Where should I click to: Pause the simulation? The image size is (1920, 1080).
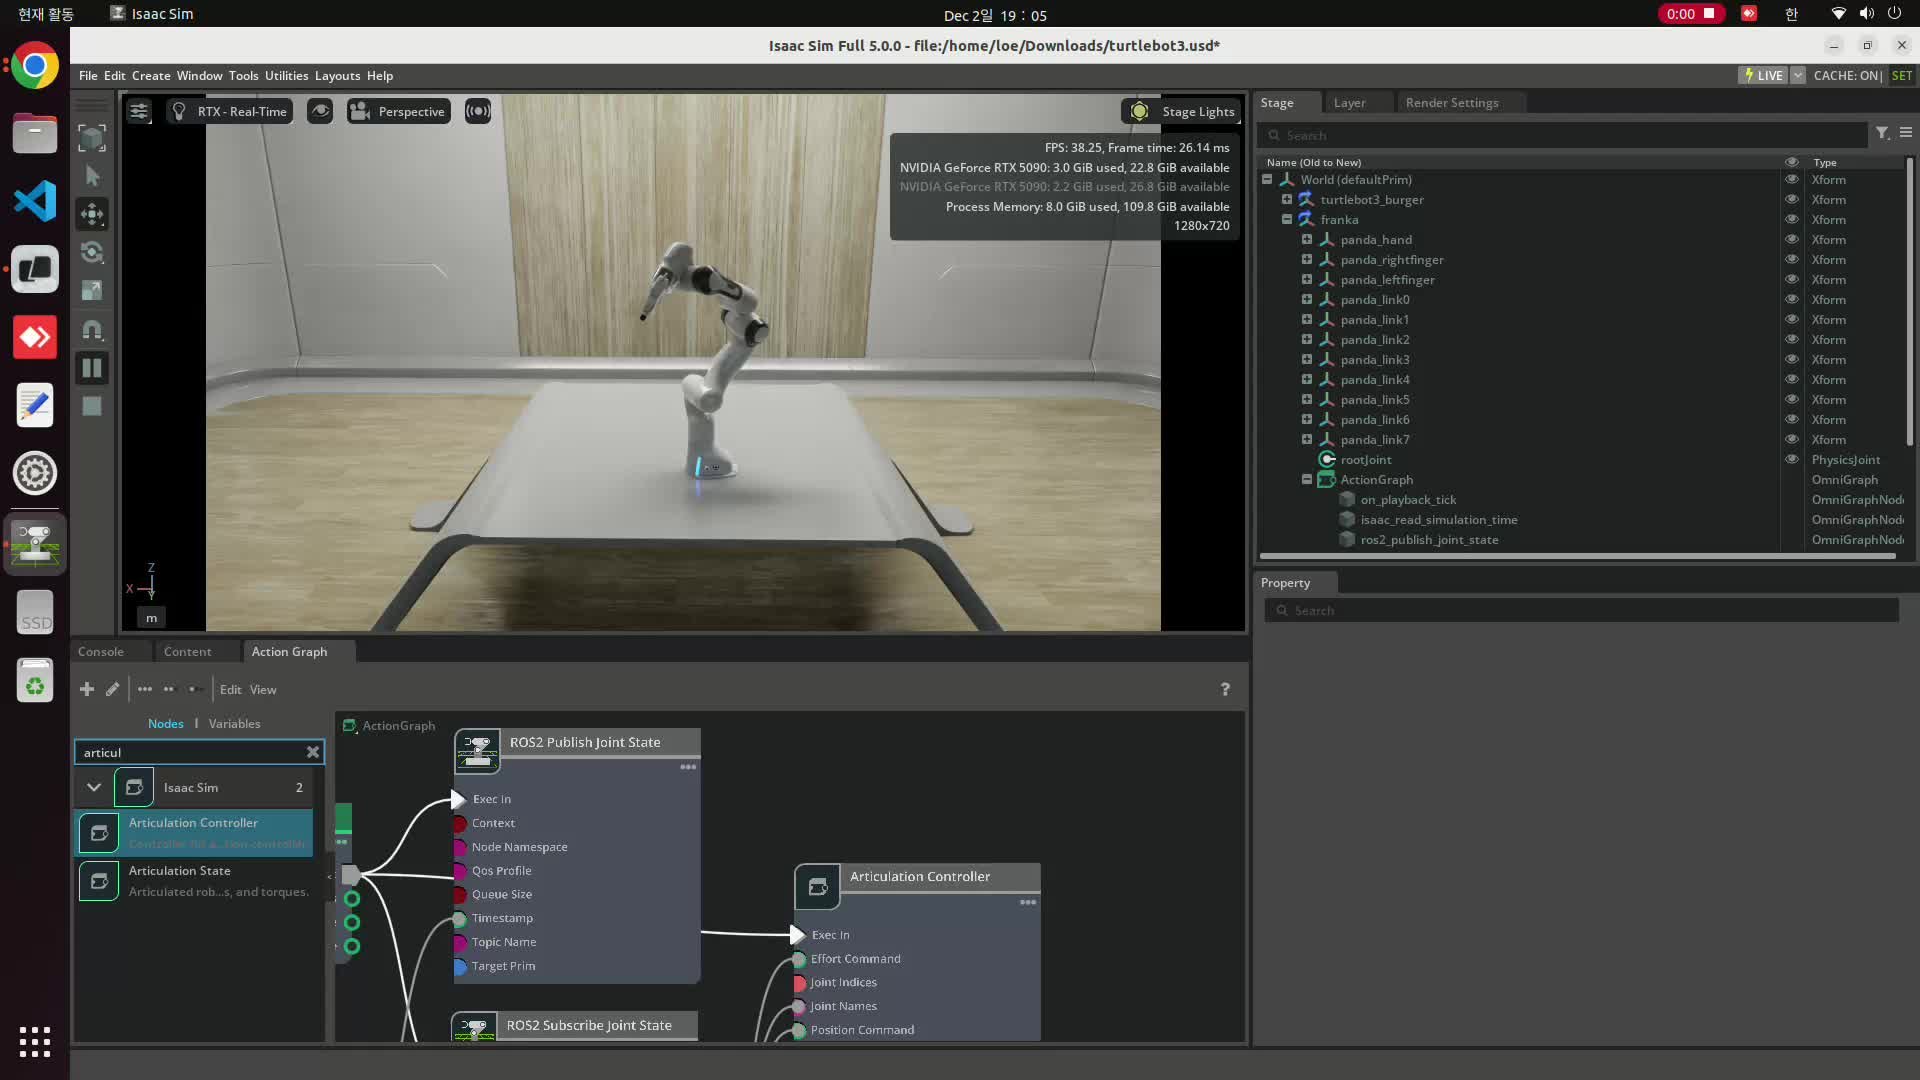(x=92, y=368)
